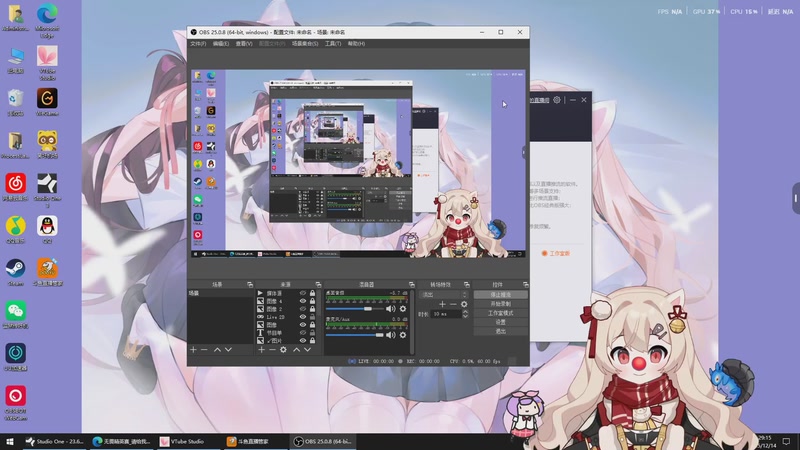Pop out the Controls dock panel
Viewport: 800px width, 450px height.
tap(526, 285)
